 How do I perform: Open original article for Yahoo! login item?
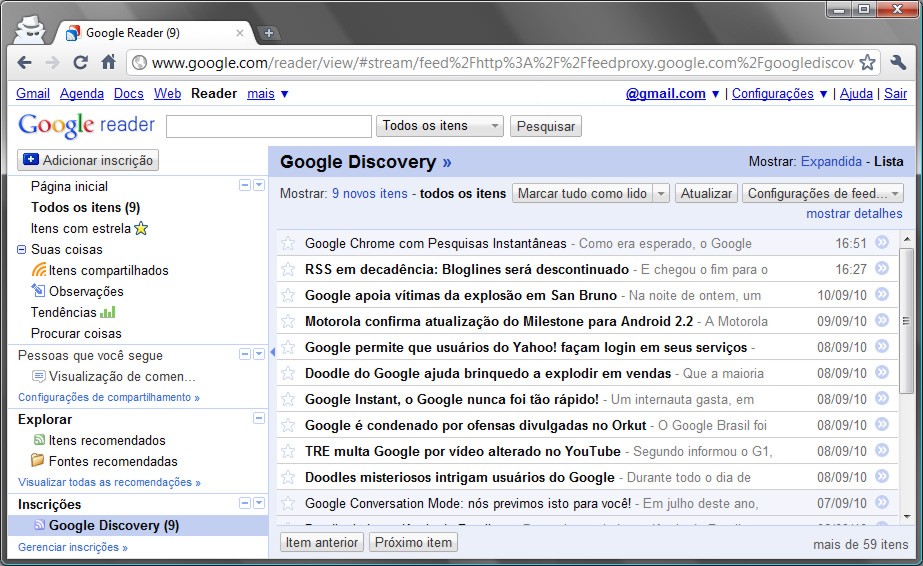pos(882,346)
